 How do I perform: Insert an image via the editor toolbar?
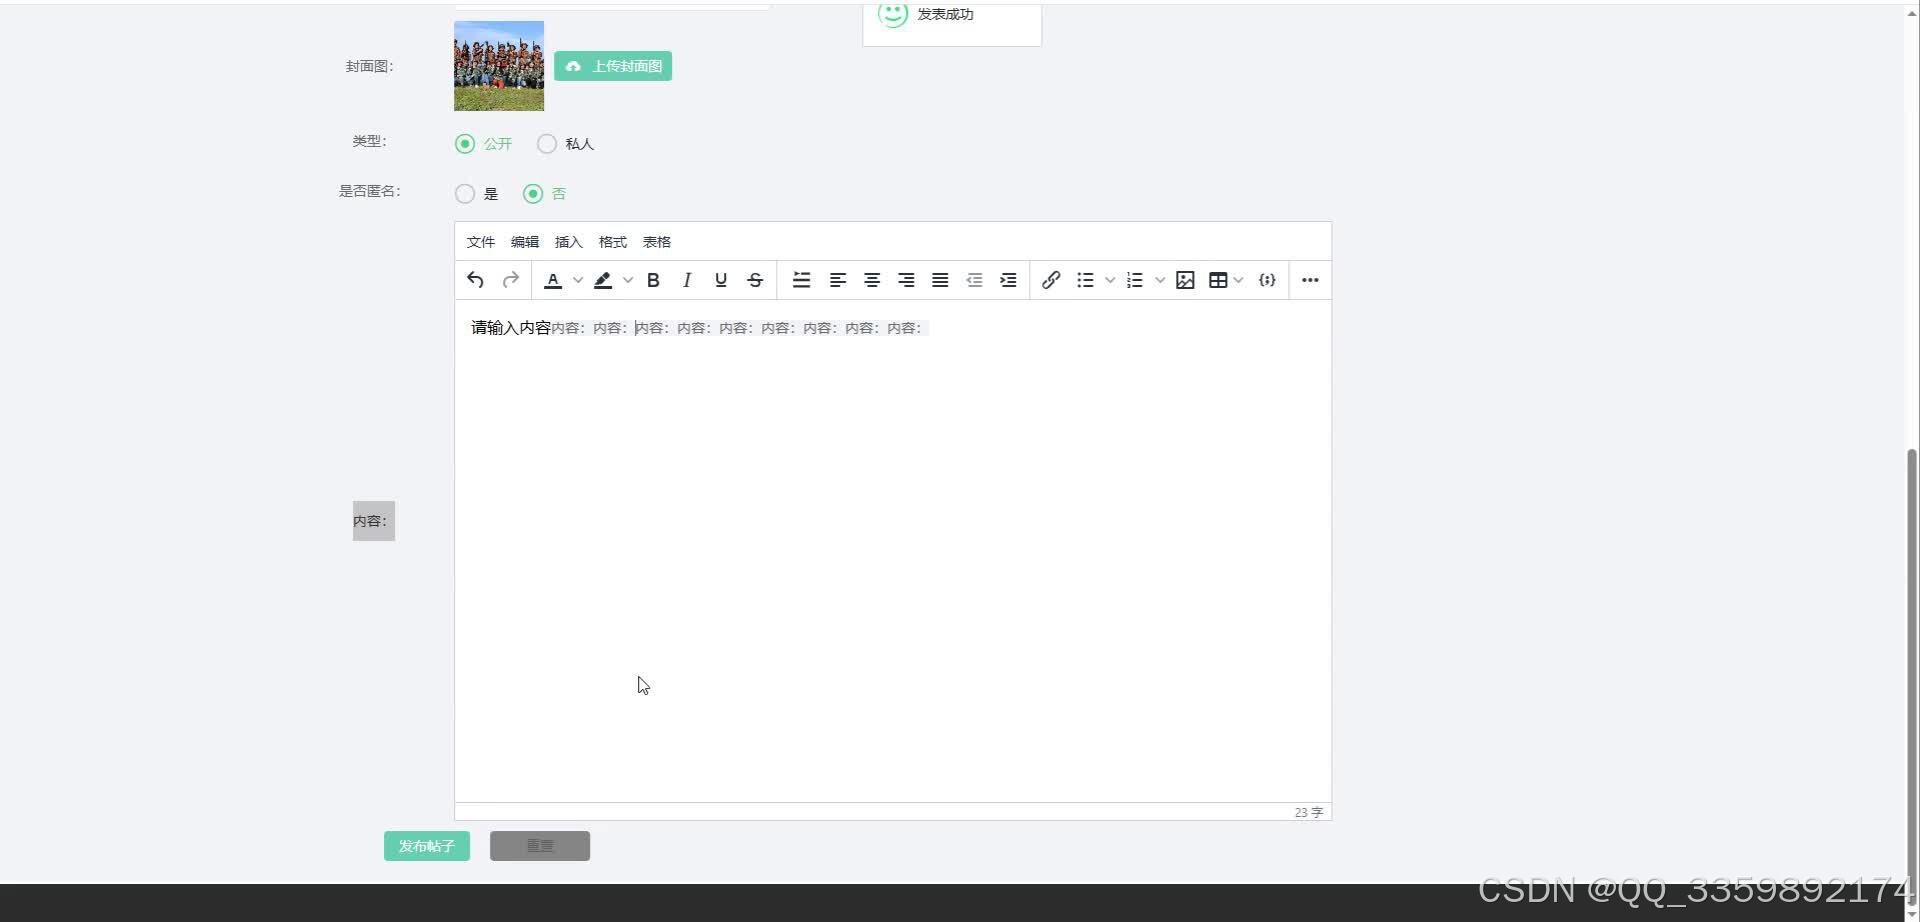1184,280
